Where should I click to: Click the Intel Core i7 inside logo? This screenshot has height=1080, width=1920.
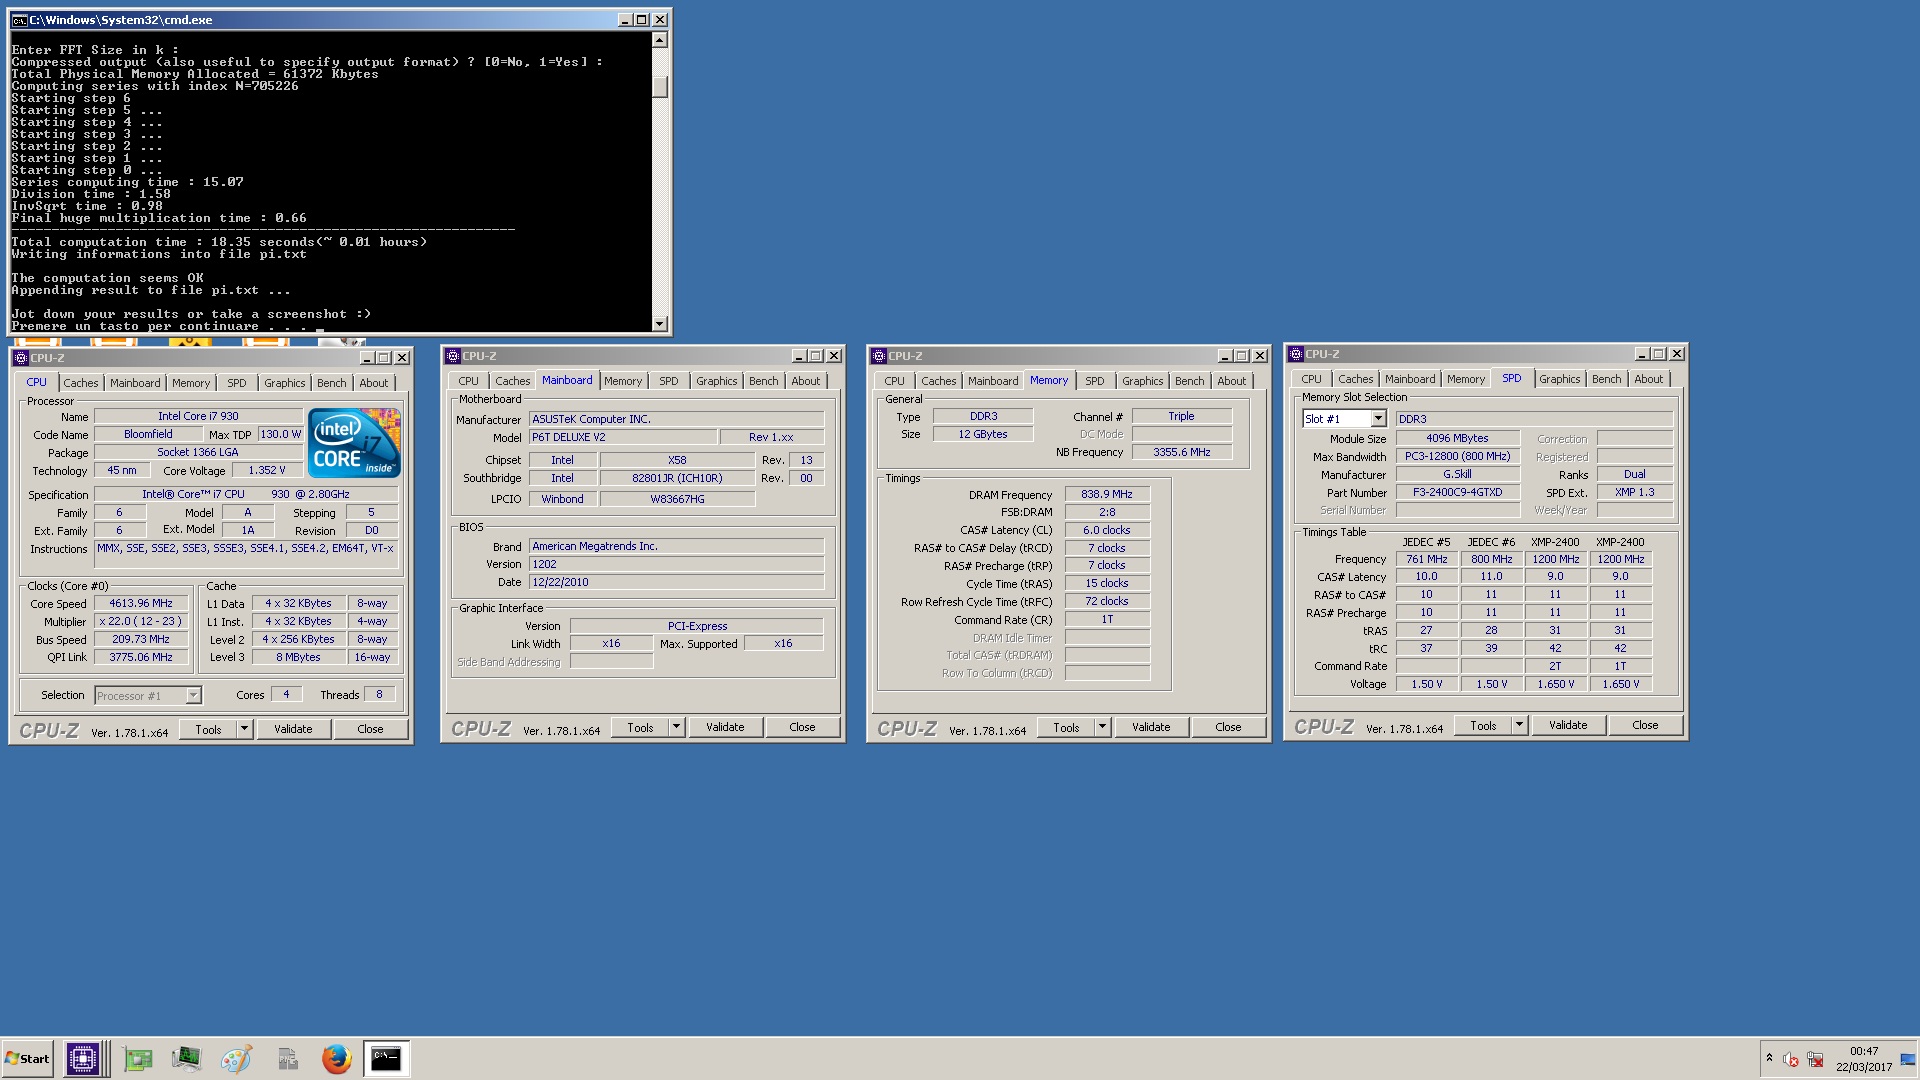[354, 442]
